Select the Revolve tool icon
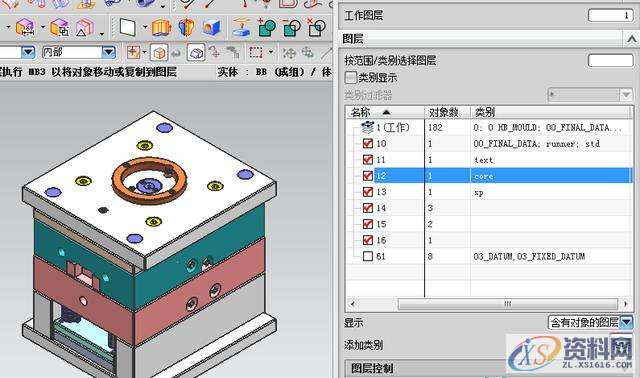 (186, 28)
